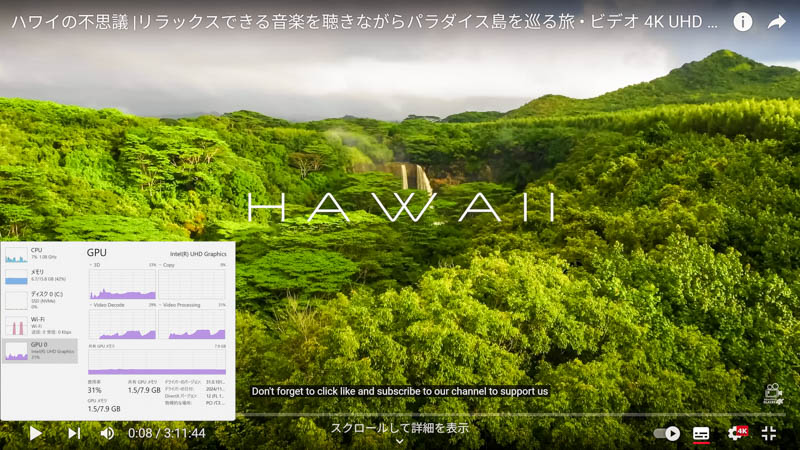Skip to the next video
The image size is (800, 450).
click(74, 433)
